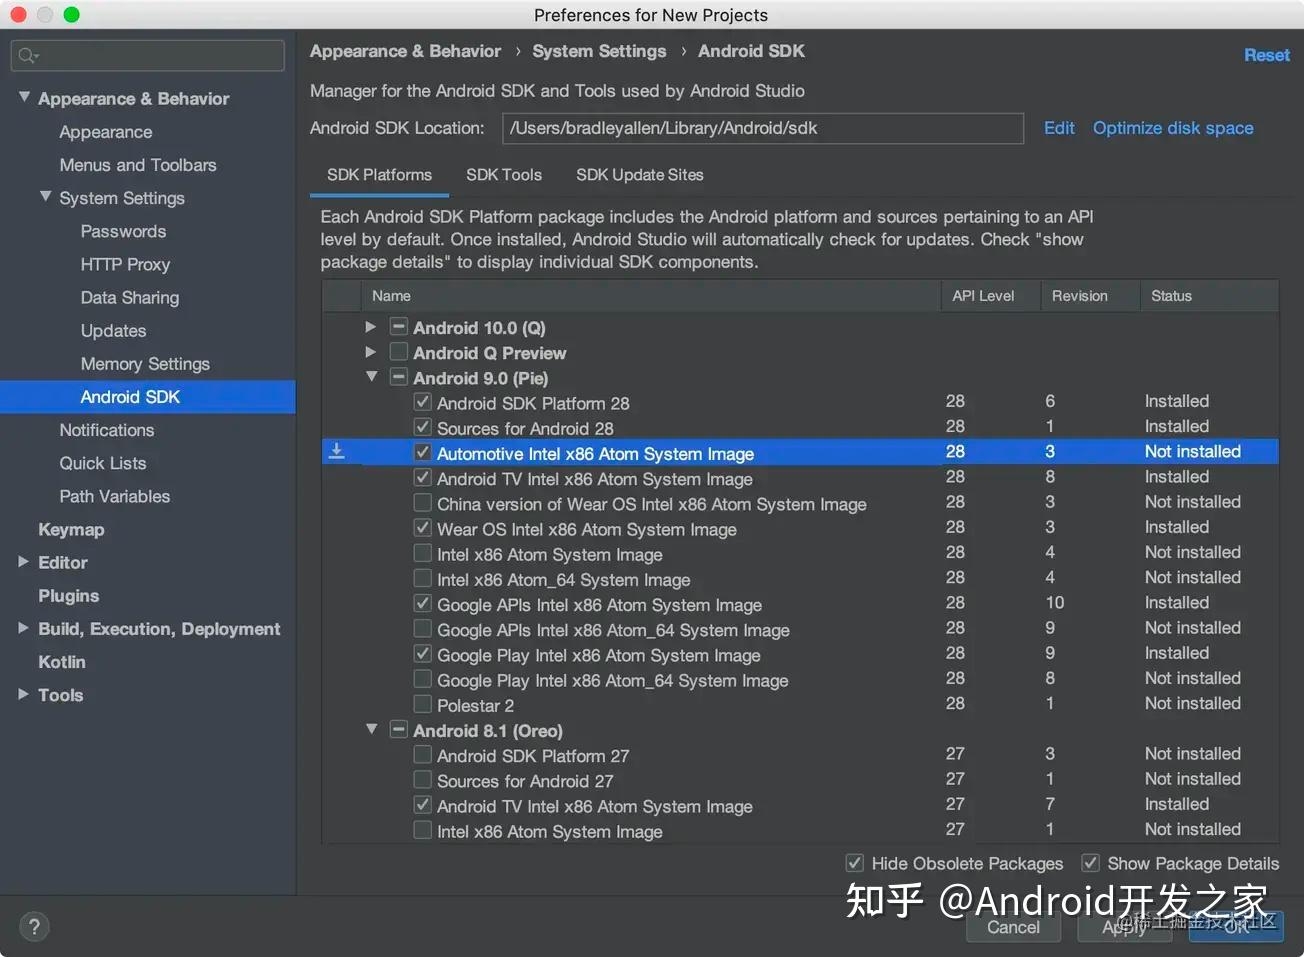Uncheck Hide Obsolete Packages
Viewport: 1304px width, 957px height.
click(855, 862)
